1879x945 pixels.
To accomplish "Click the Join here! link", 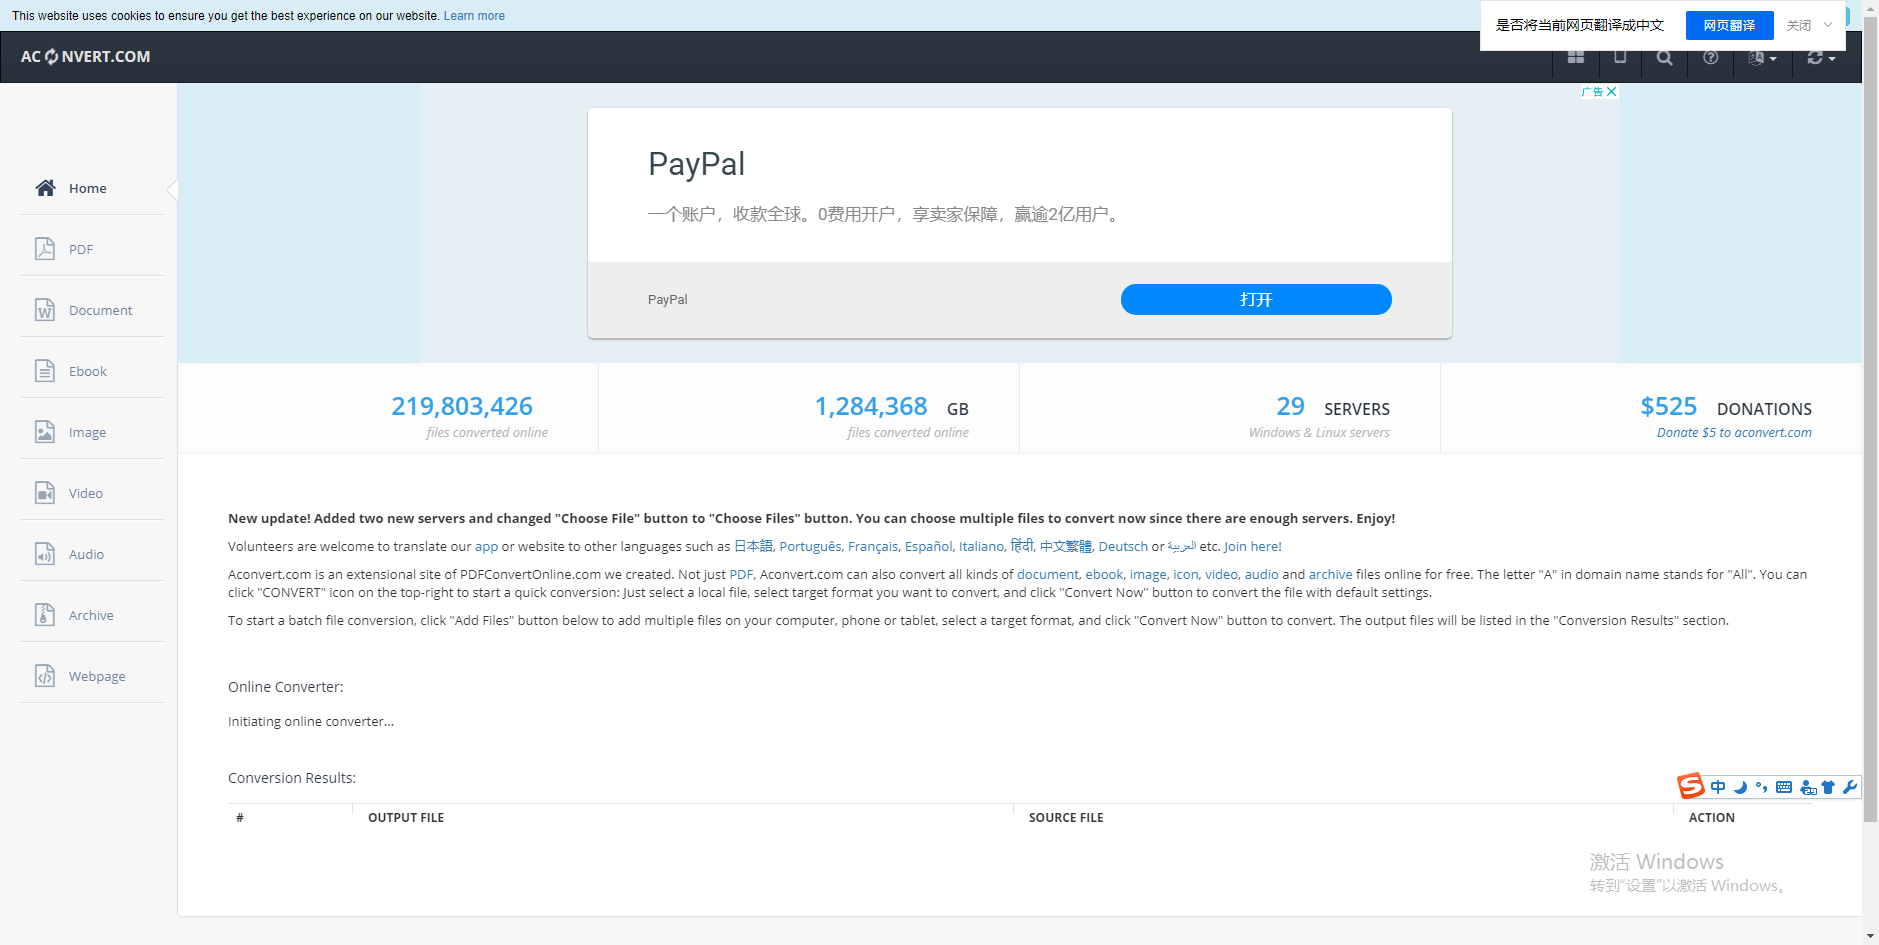I will 1253,546.
